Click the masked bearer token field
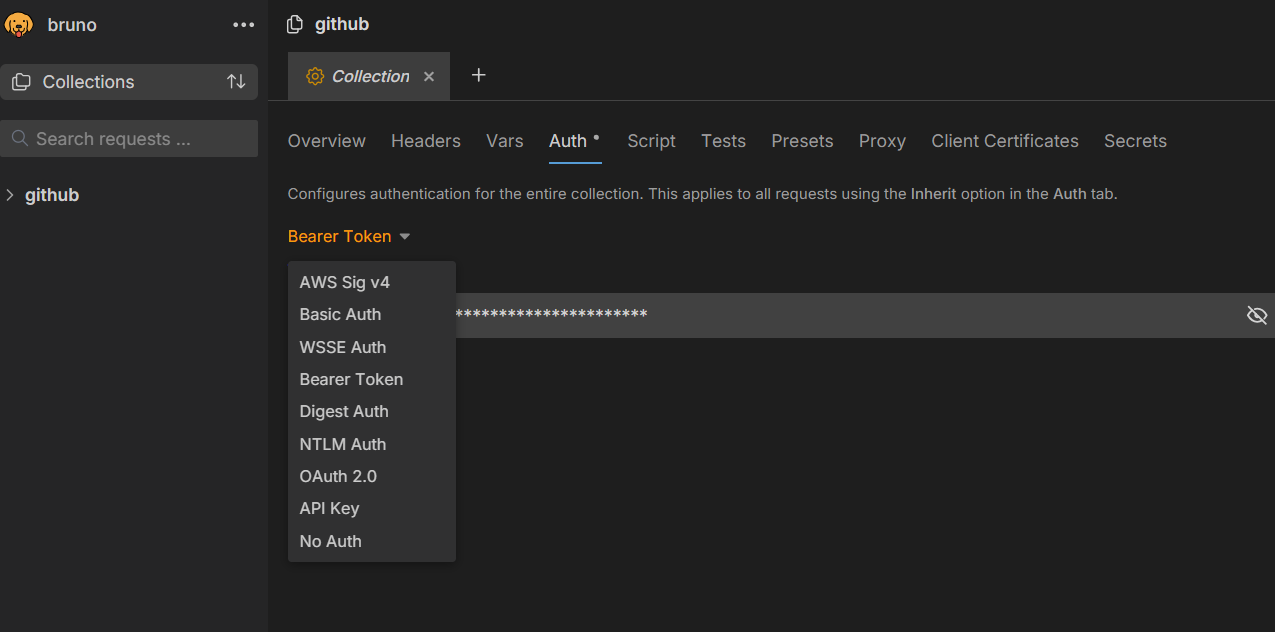 [781, 315]
